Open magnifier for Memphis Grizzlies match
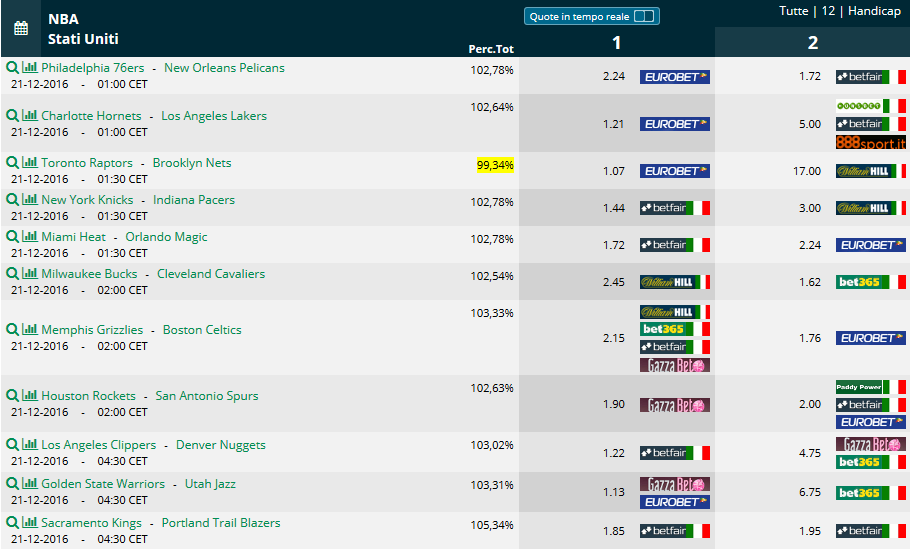910x549 pixels. pos(12,330)
